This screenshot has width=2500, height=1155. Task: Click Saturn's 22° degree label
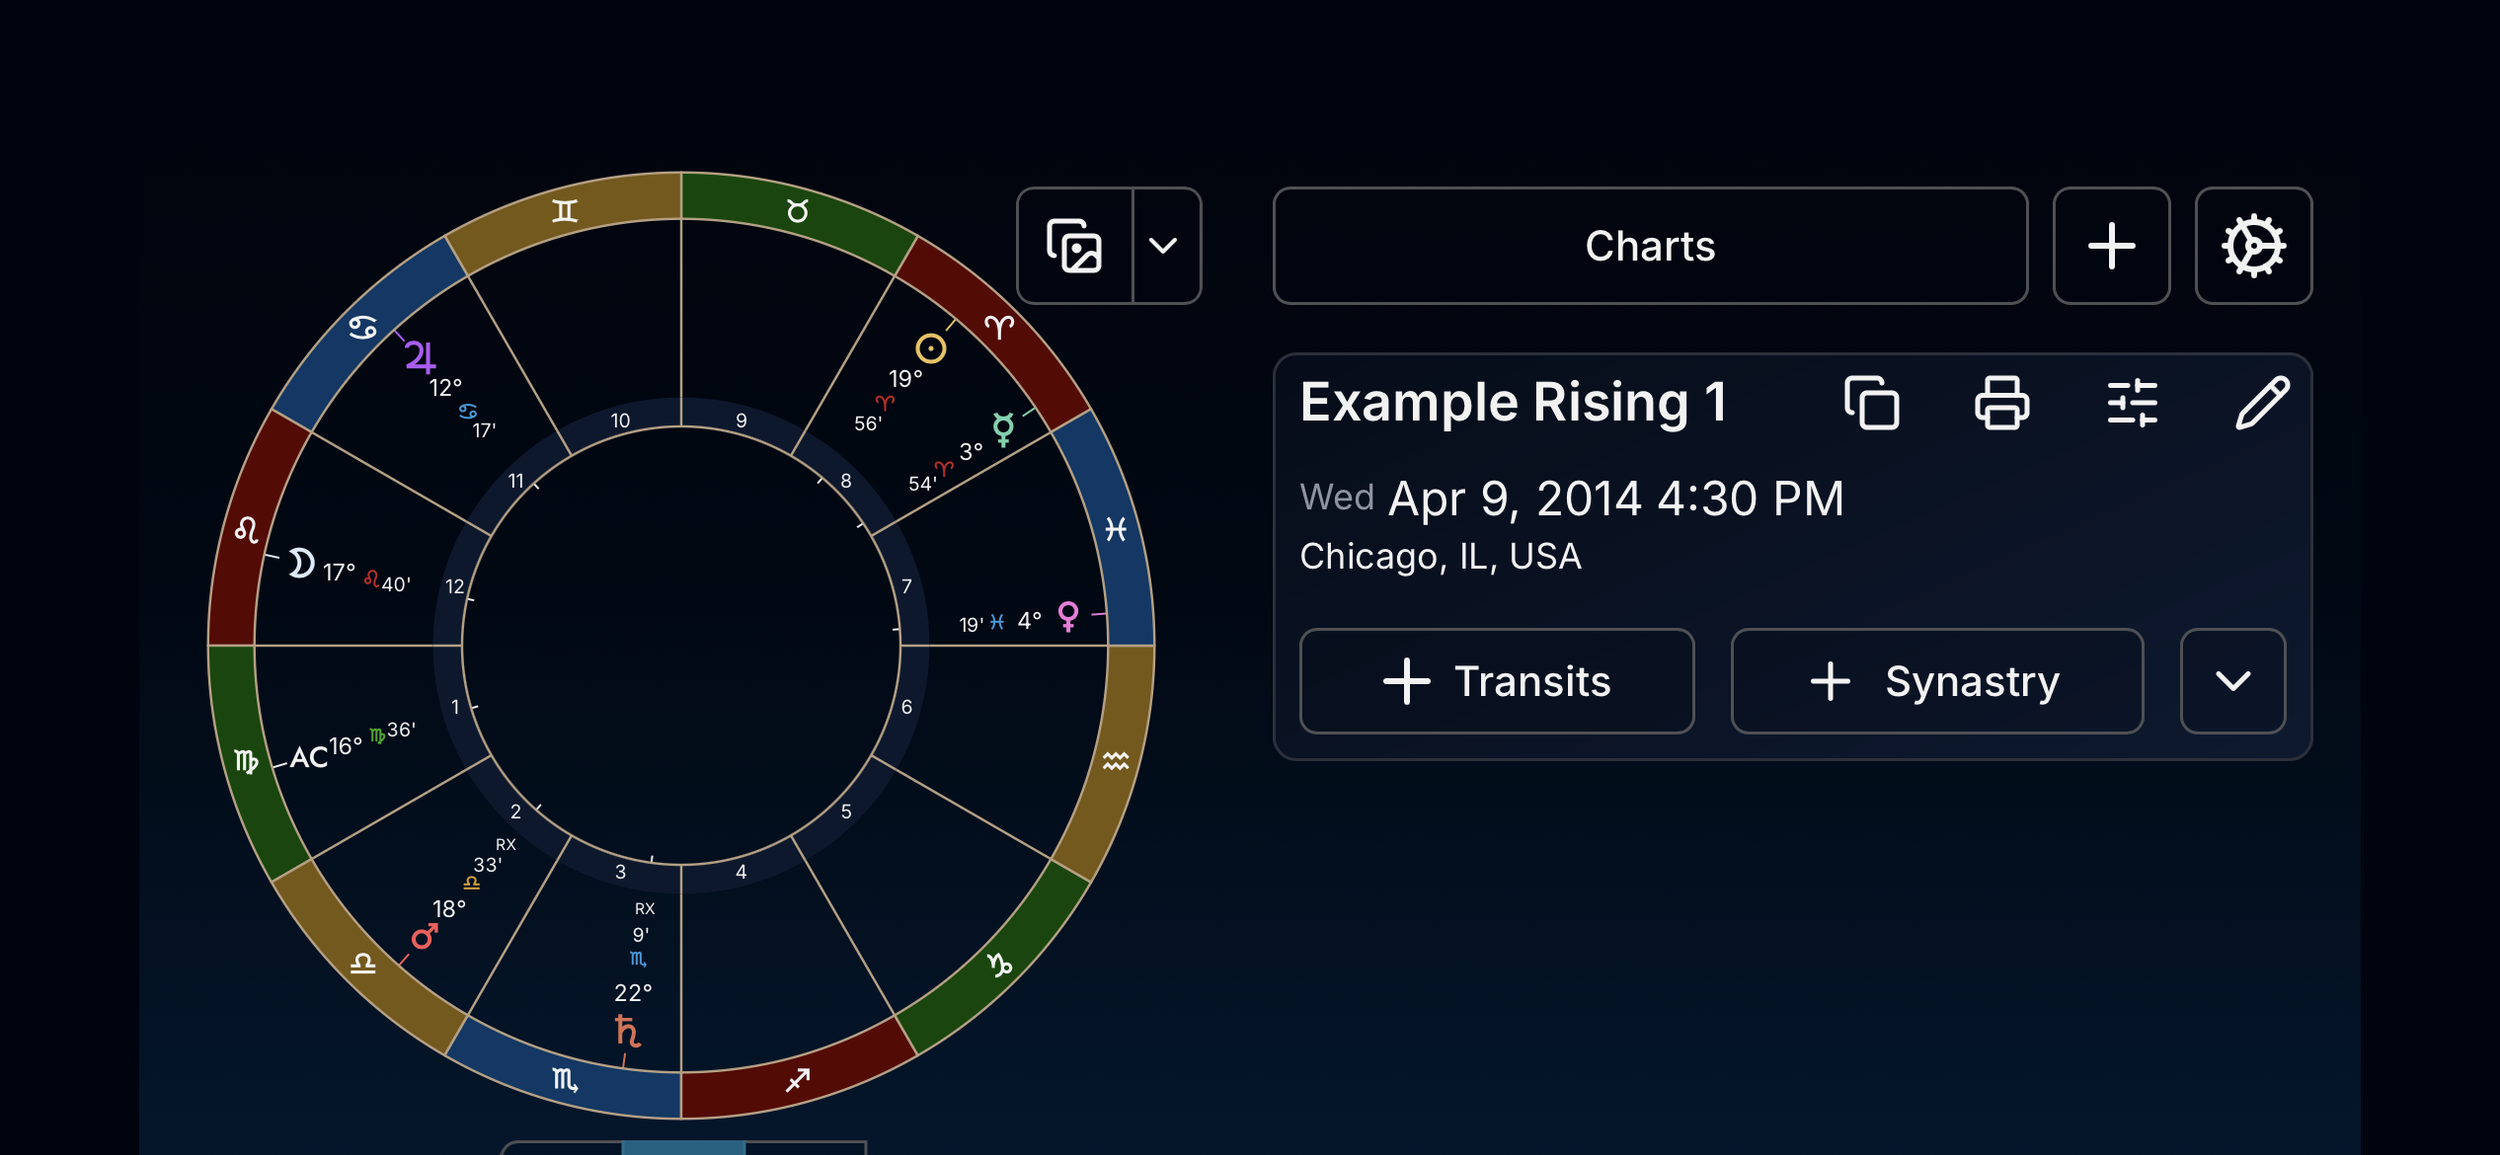(633, 993)
